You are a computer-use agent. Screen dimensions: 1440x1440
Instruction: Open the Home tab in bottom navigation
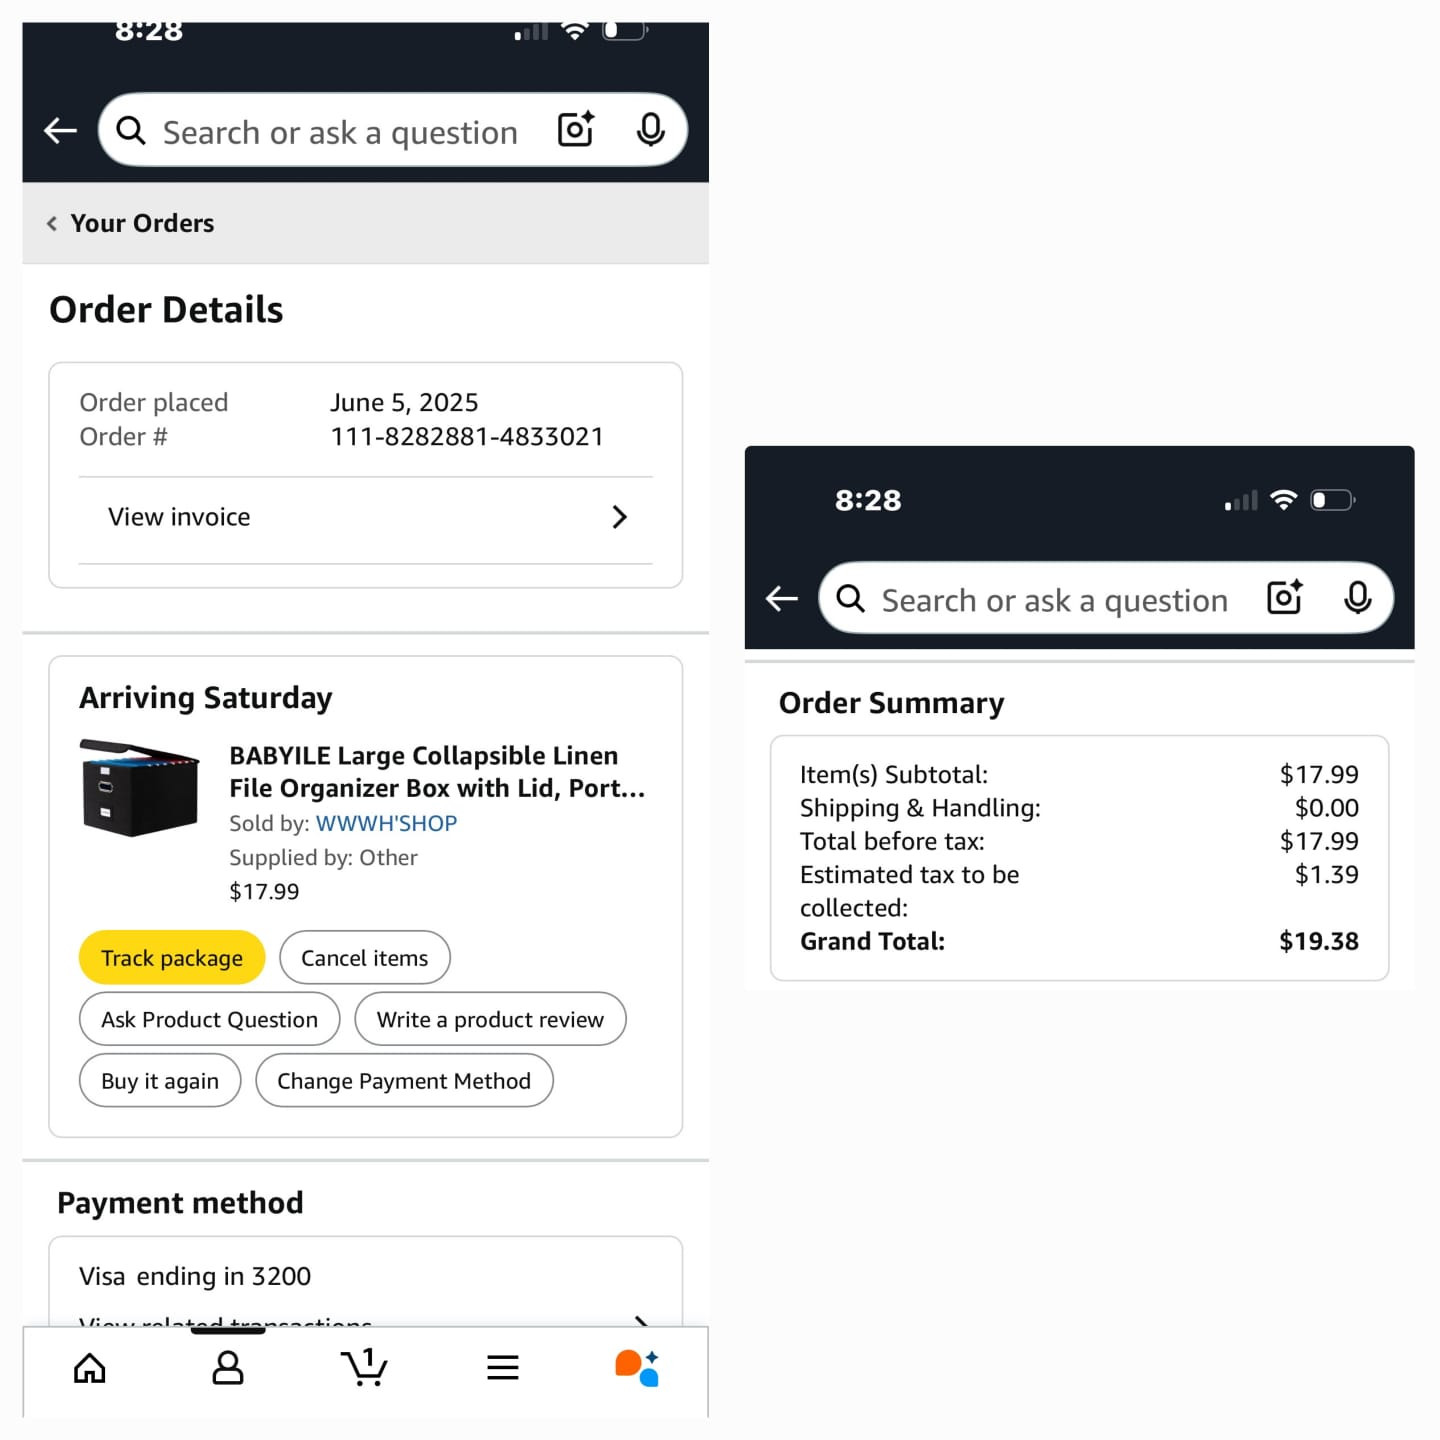pyautogui.click(x=90, y=1367)
